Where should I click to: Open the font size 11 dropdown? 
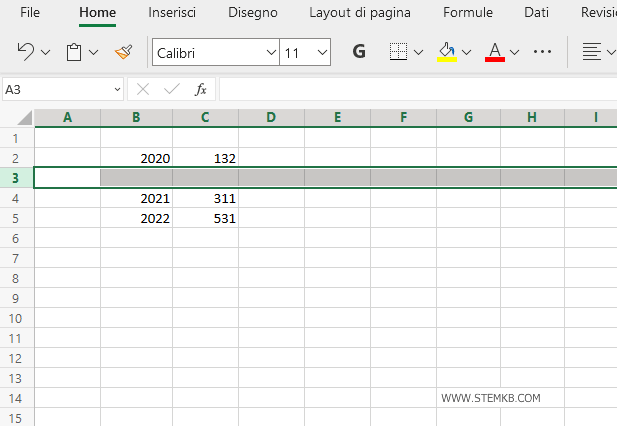321,52
